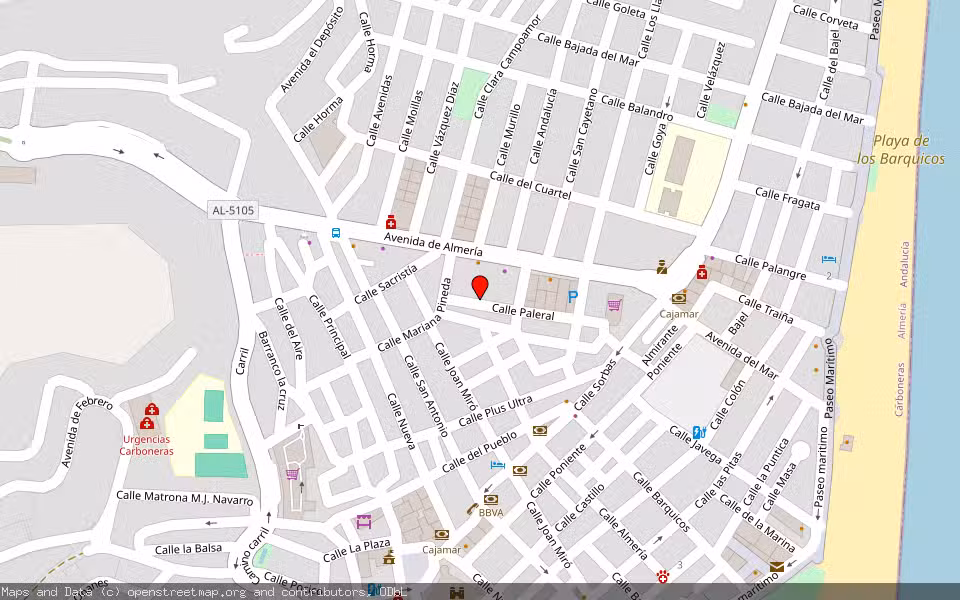The width and height of the screenshot is (960, 600).
Task: Click the fuel station icon on Calle Javega
Action: click(699, 432)
